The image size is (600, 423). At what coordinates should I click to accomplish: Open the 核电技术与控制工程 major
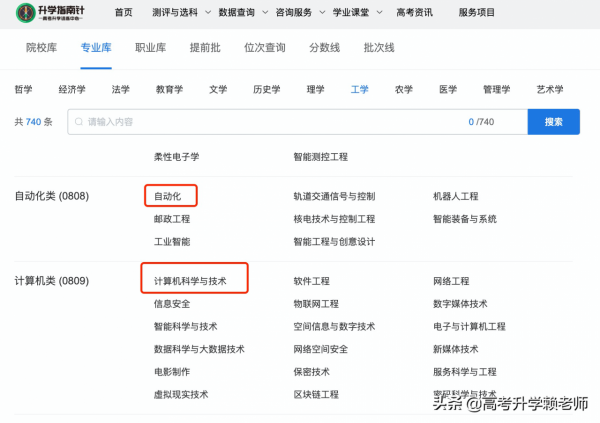334,219
